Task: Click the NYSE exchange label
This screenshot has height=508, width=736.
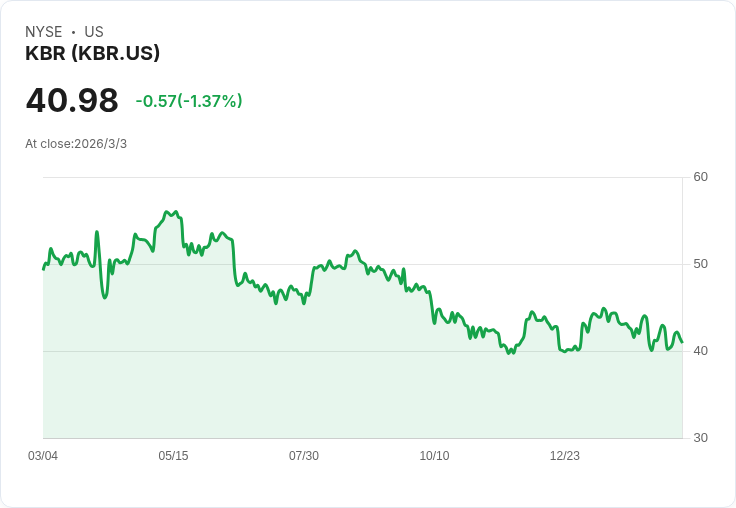Action: pos(43,32)
